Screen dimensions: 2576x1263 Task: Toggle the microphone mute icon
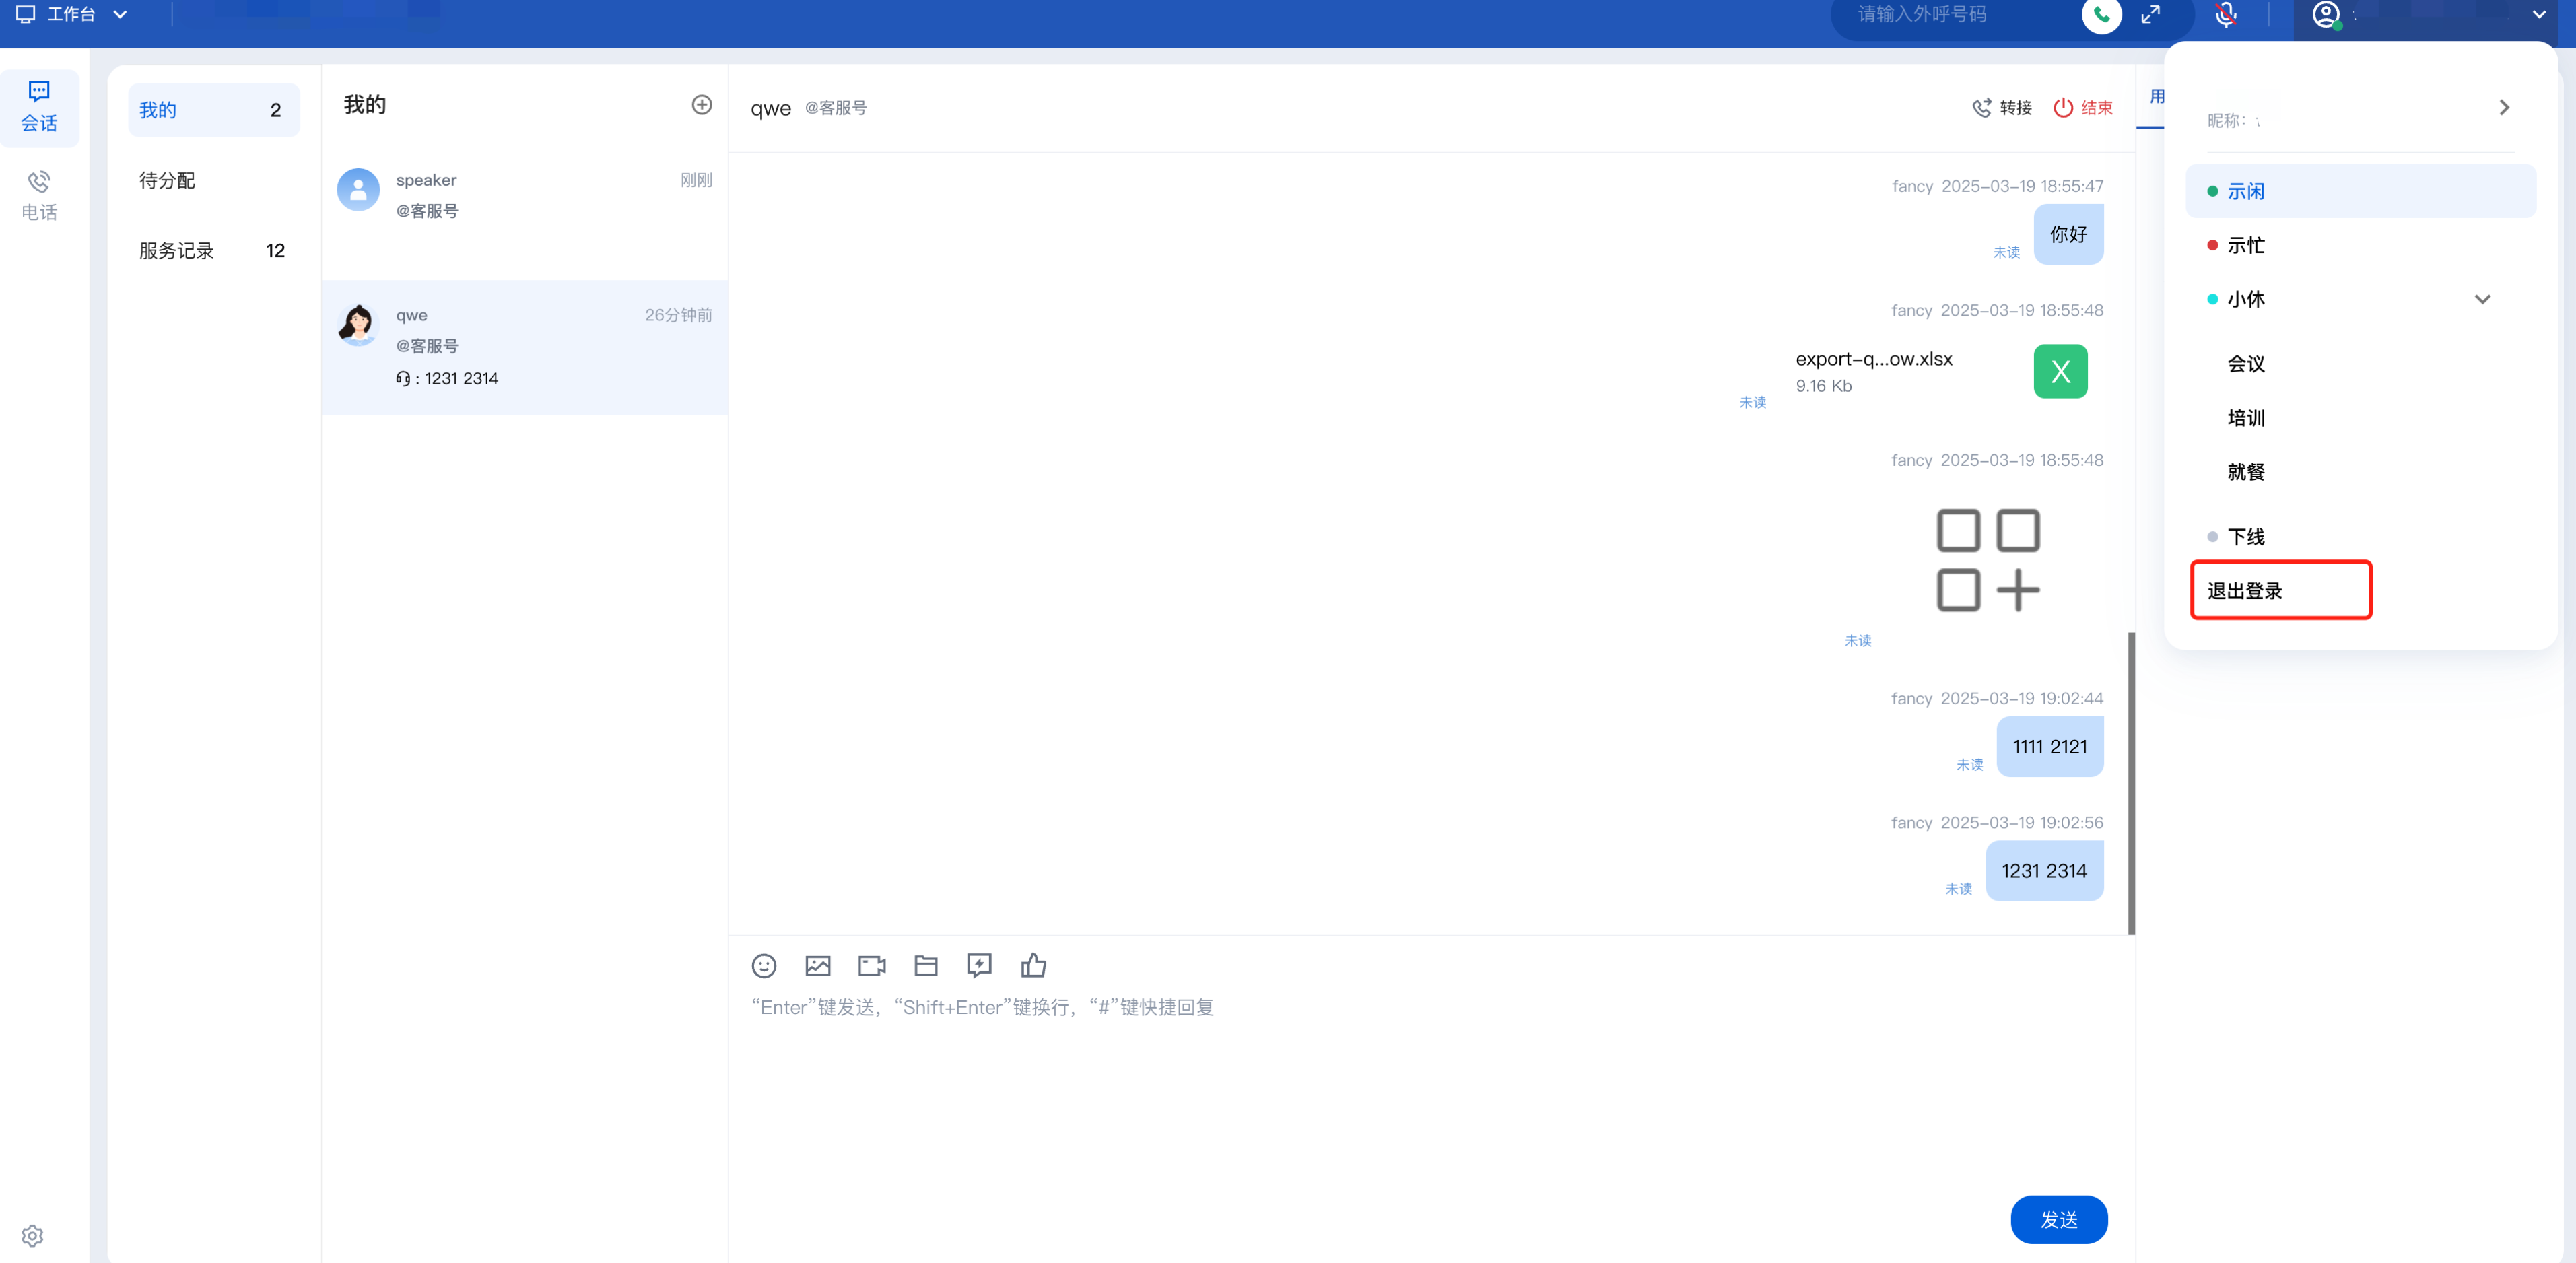2225,15
